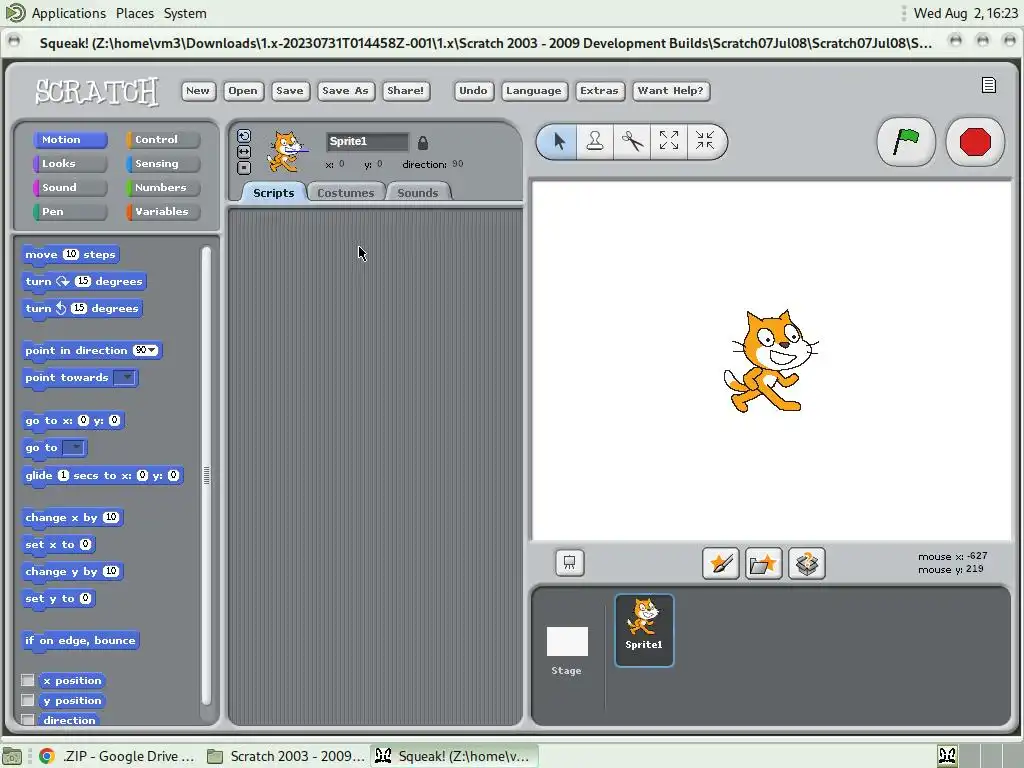
Task: Switch to Scratch 2003 - 2009 folder taskbar window
Action: point(285,756)
